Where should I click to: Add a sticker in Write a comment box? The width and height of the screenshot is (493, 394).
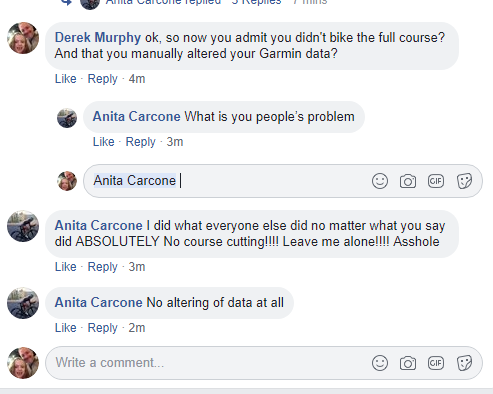click(464, 363)
